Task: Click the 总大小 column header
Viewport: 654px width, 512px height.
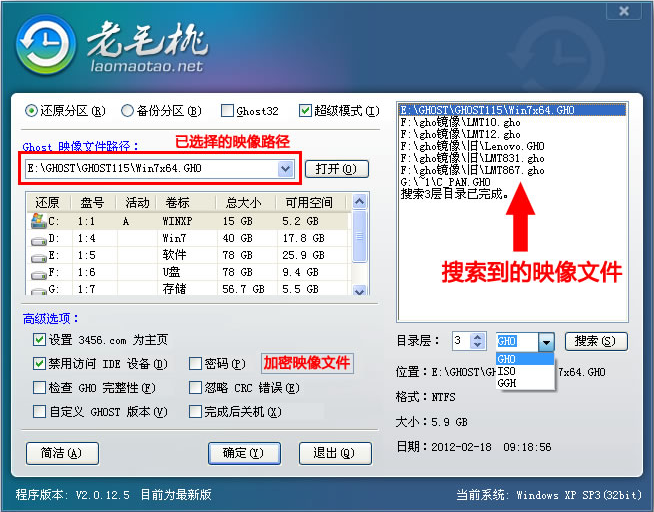Action: tap(246, 203)
